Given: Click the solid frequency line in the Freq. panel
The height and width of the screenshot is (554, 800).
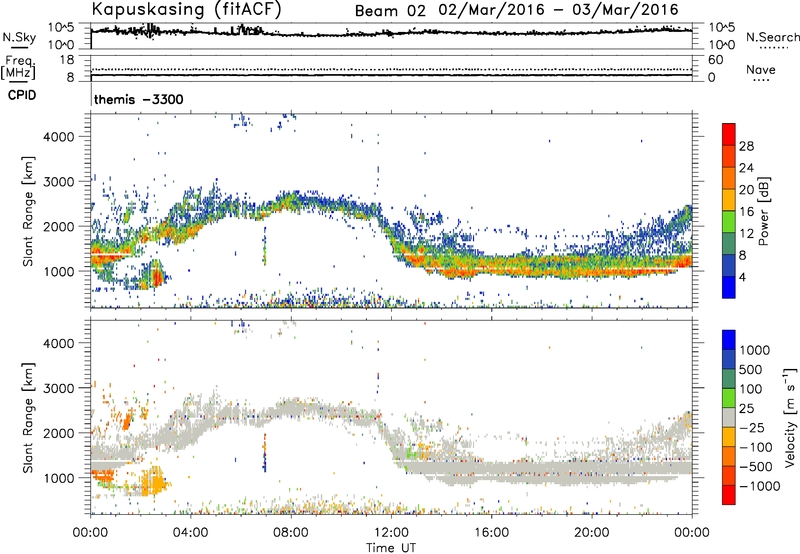Looking at the screenshot, I should pos(391,75).
